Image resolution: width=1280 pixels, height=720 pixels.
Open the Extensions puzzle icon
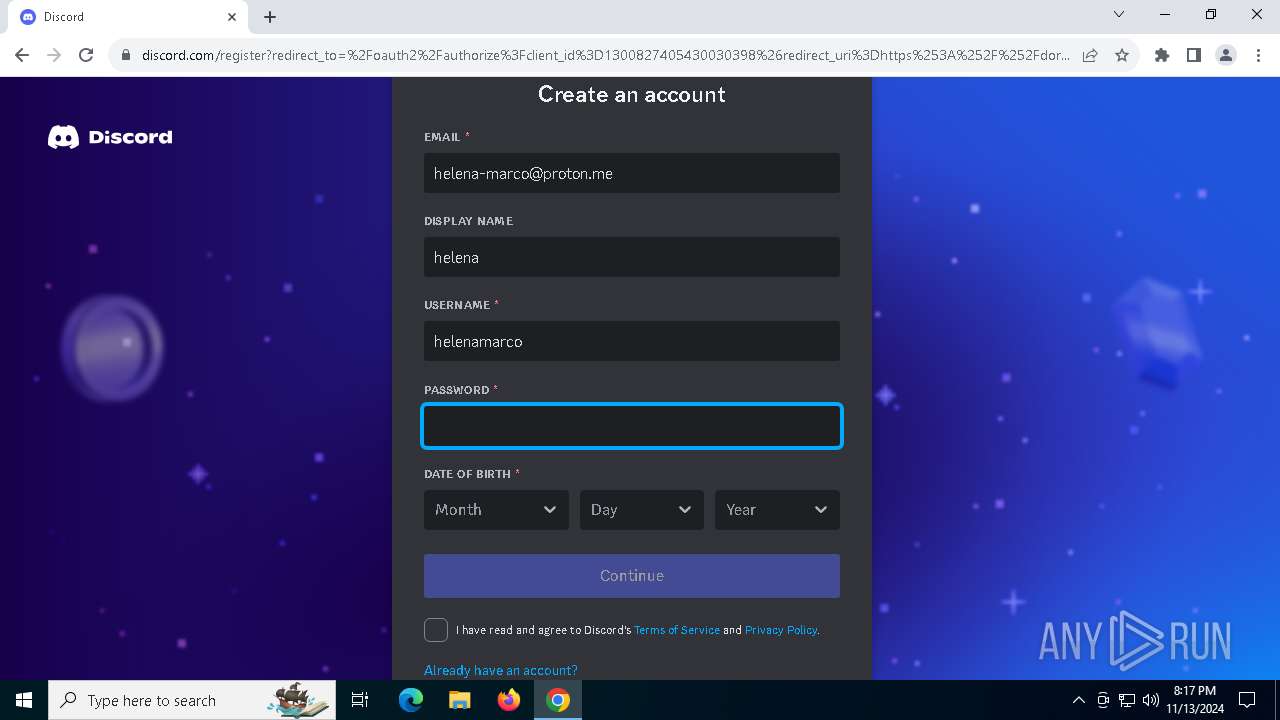coord(1162,55)
